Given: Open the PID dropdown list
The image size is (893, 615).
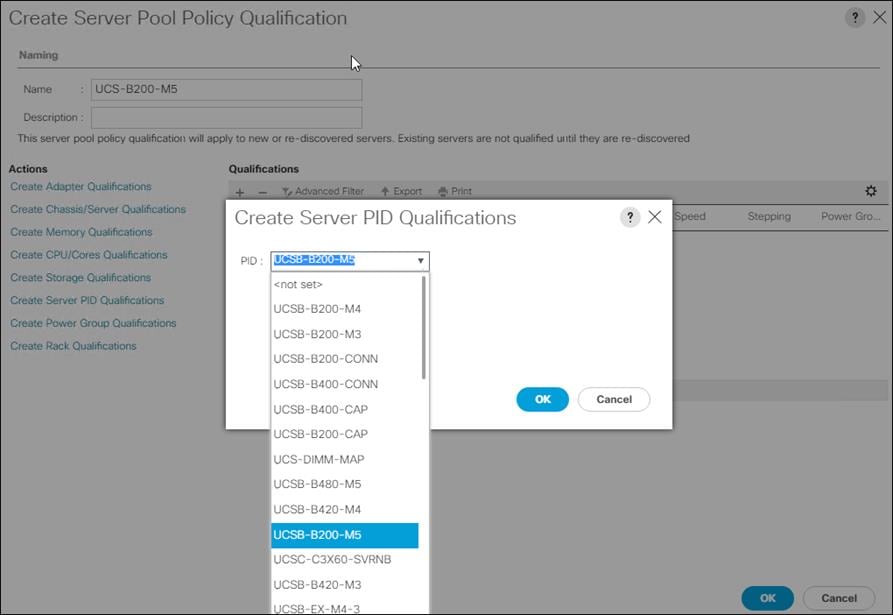Looking at the screenshot, I should coord(421,259).
